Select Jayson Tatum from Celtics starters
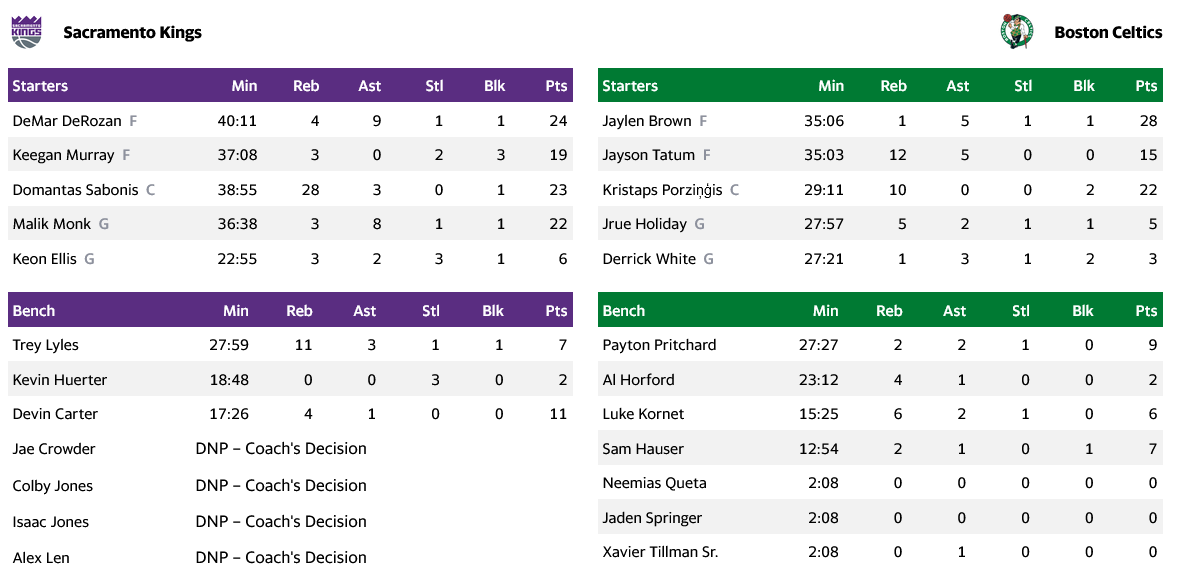This screenshot has width=1186, height=566. click(x=648, y=155)
